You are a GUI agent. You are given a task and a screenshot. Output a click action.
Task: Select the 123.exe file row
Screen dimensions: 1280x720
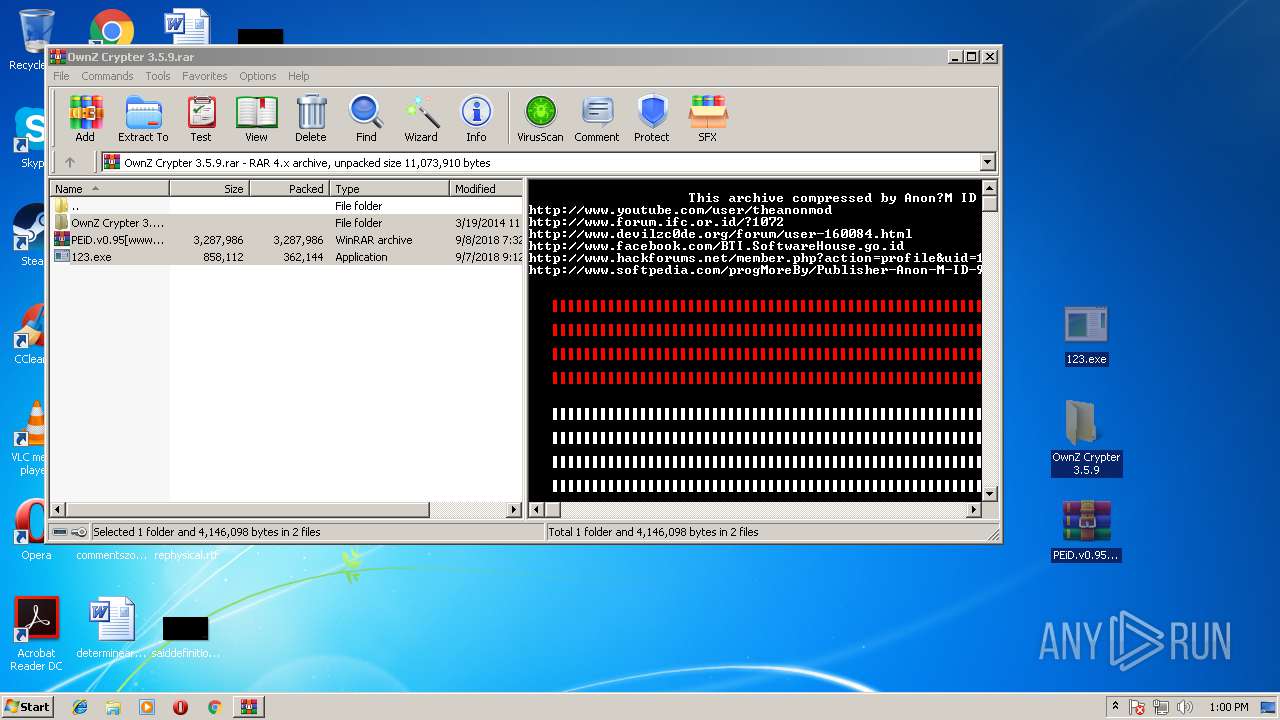(x=286, y=257)
